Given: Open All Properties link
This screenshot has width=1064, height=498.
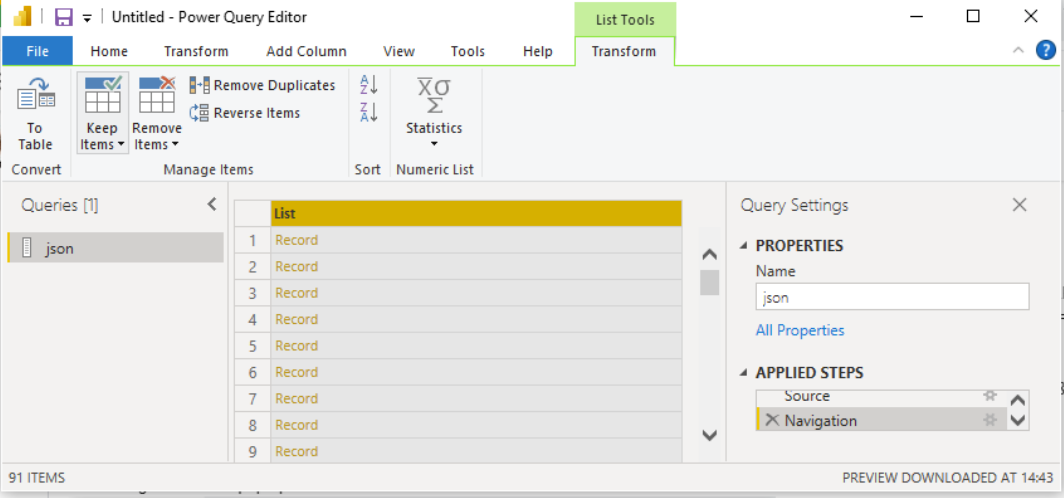Looking at the screenshot, I should (800, 330).
